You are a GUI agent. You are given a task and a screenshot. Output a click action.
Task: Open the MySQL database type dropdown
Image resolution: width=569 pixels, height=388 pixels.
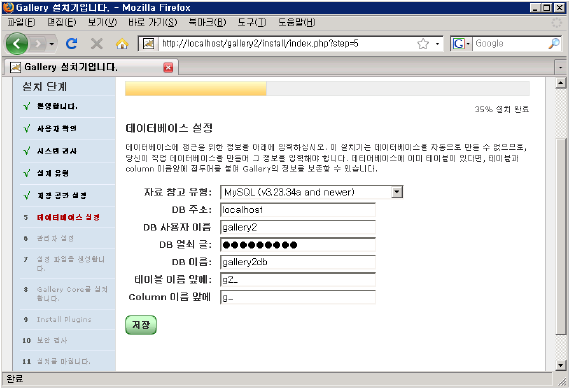[311, 192]
